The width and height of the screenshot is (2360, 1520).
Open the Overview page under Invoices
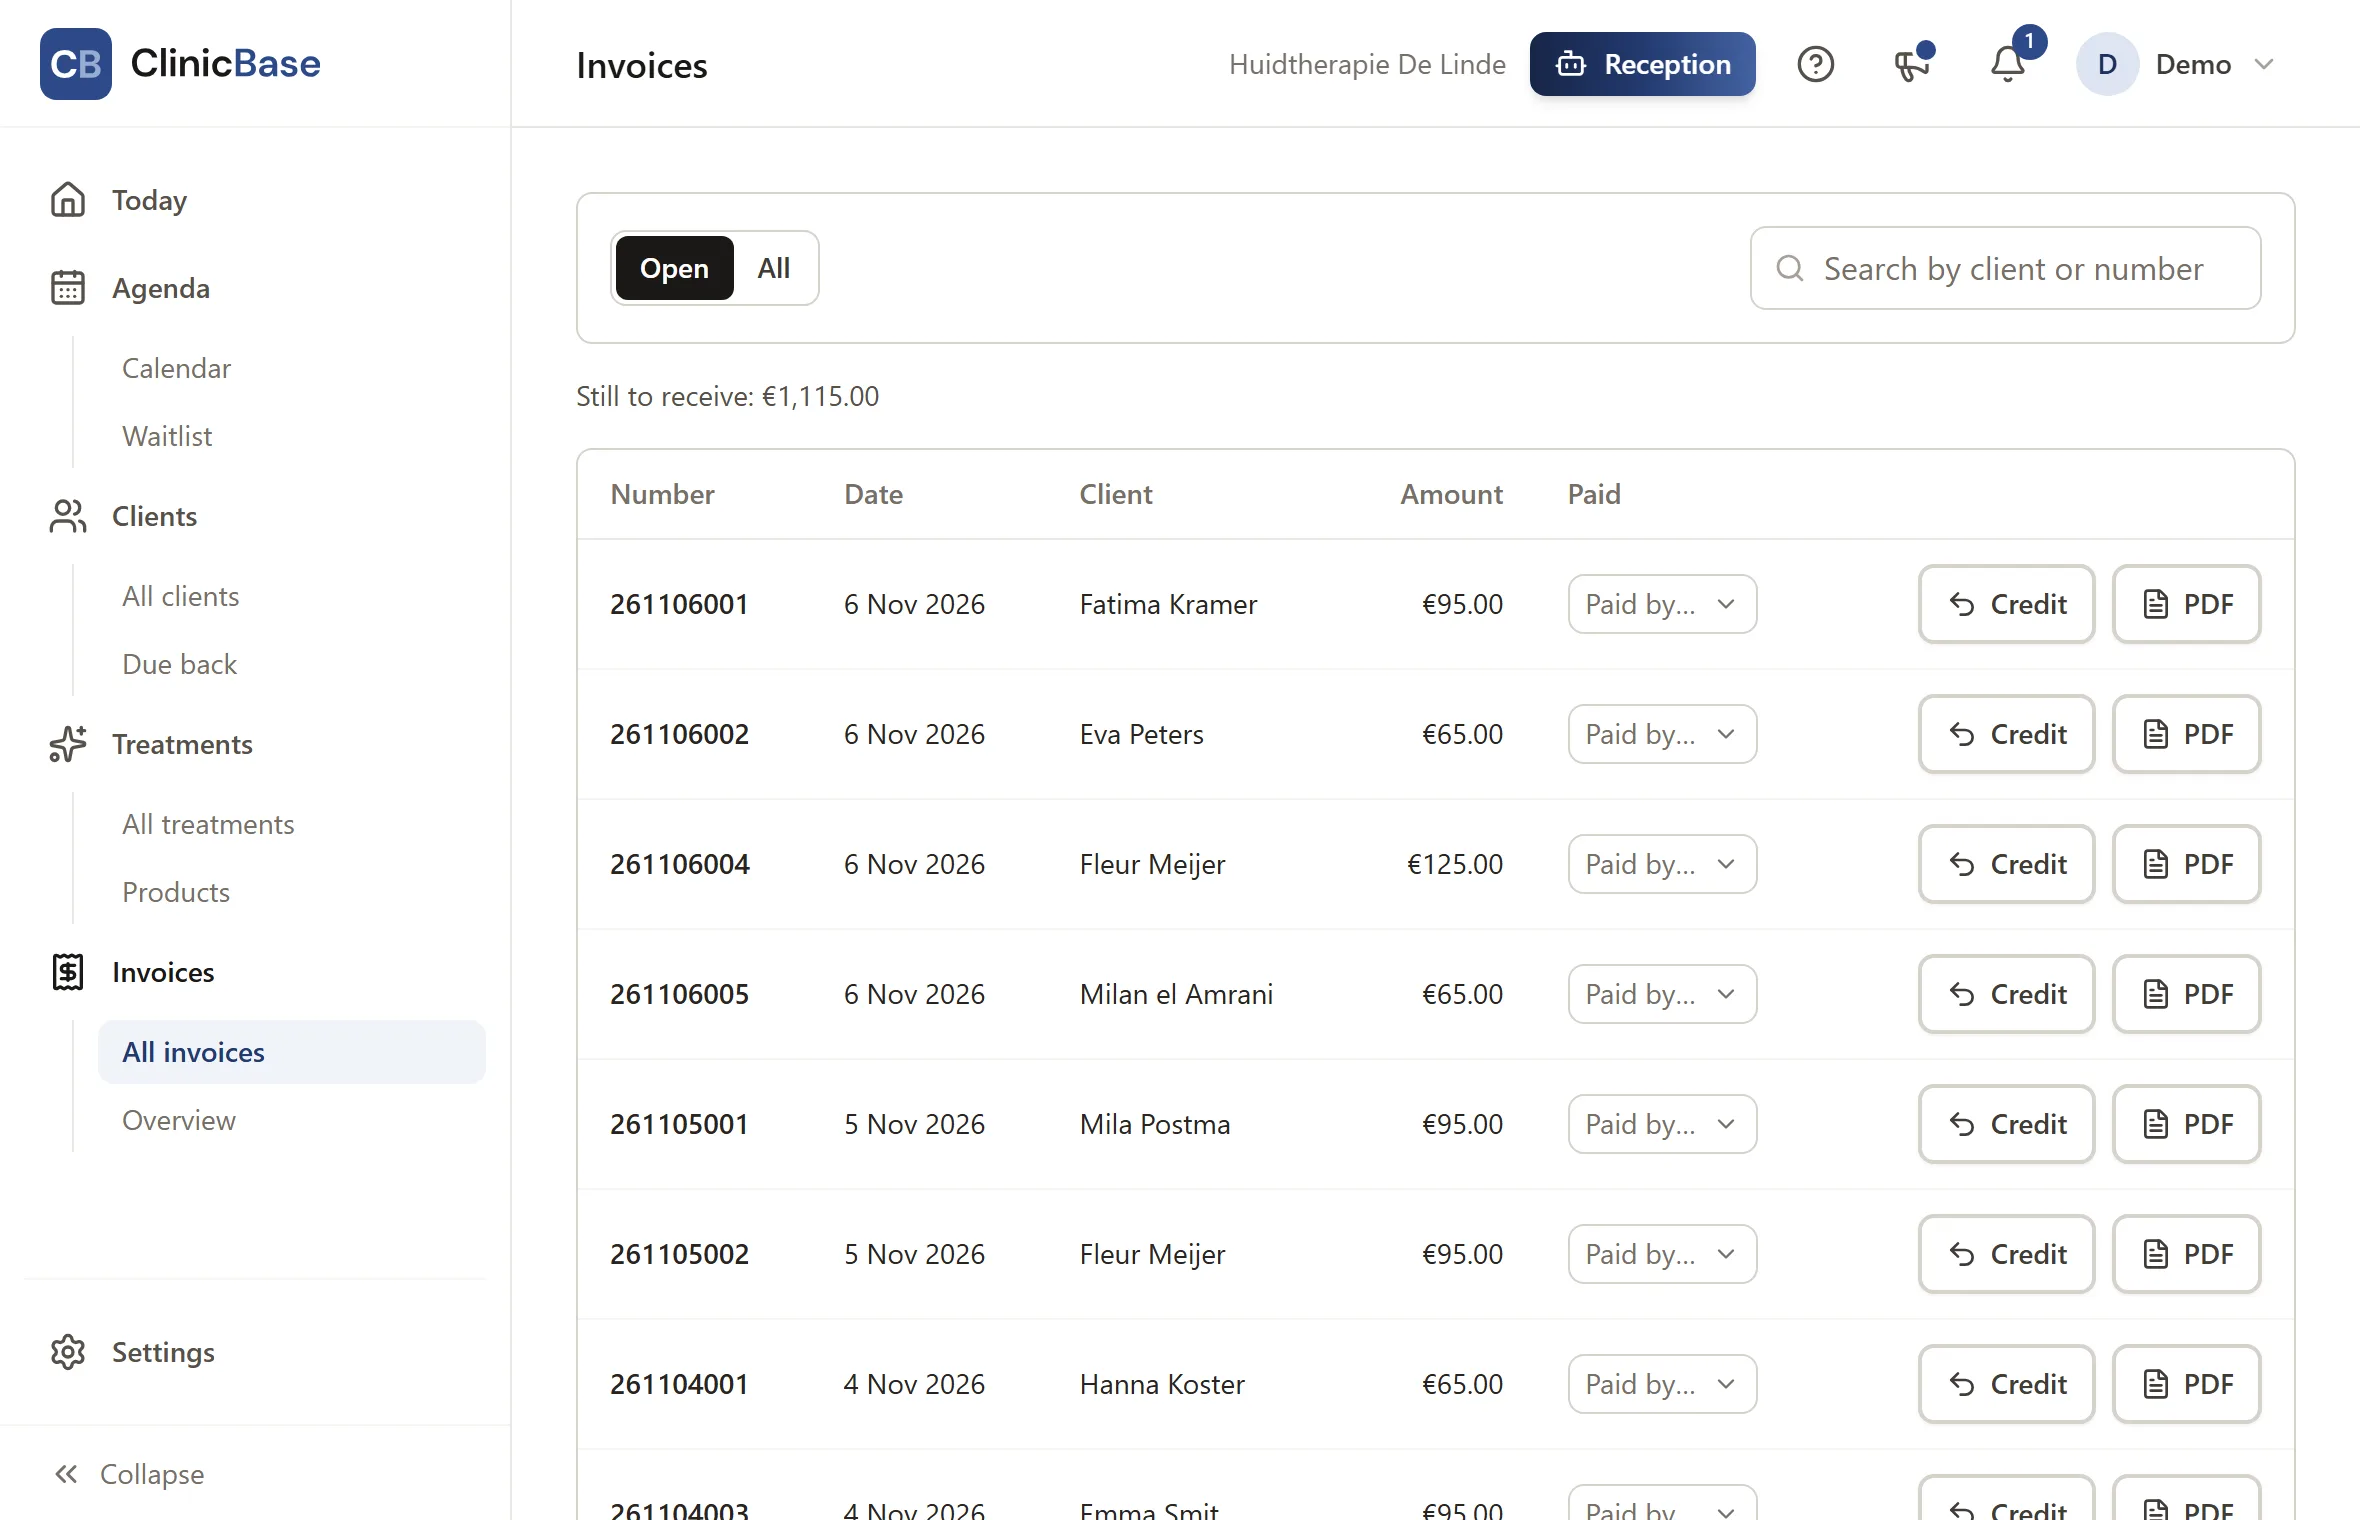179,1120
